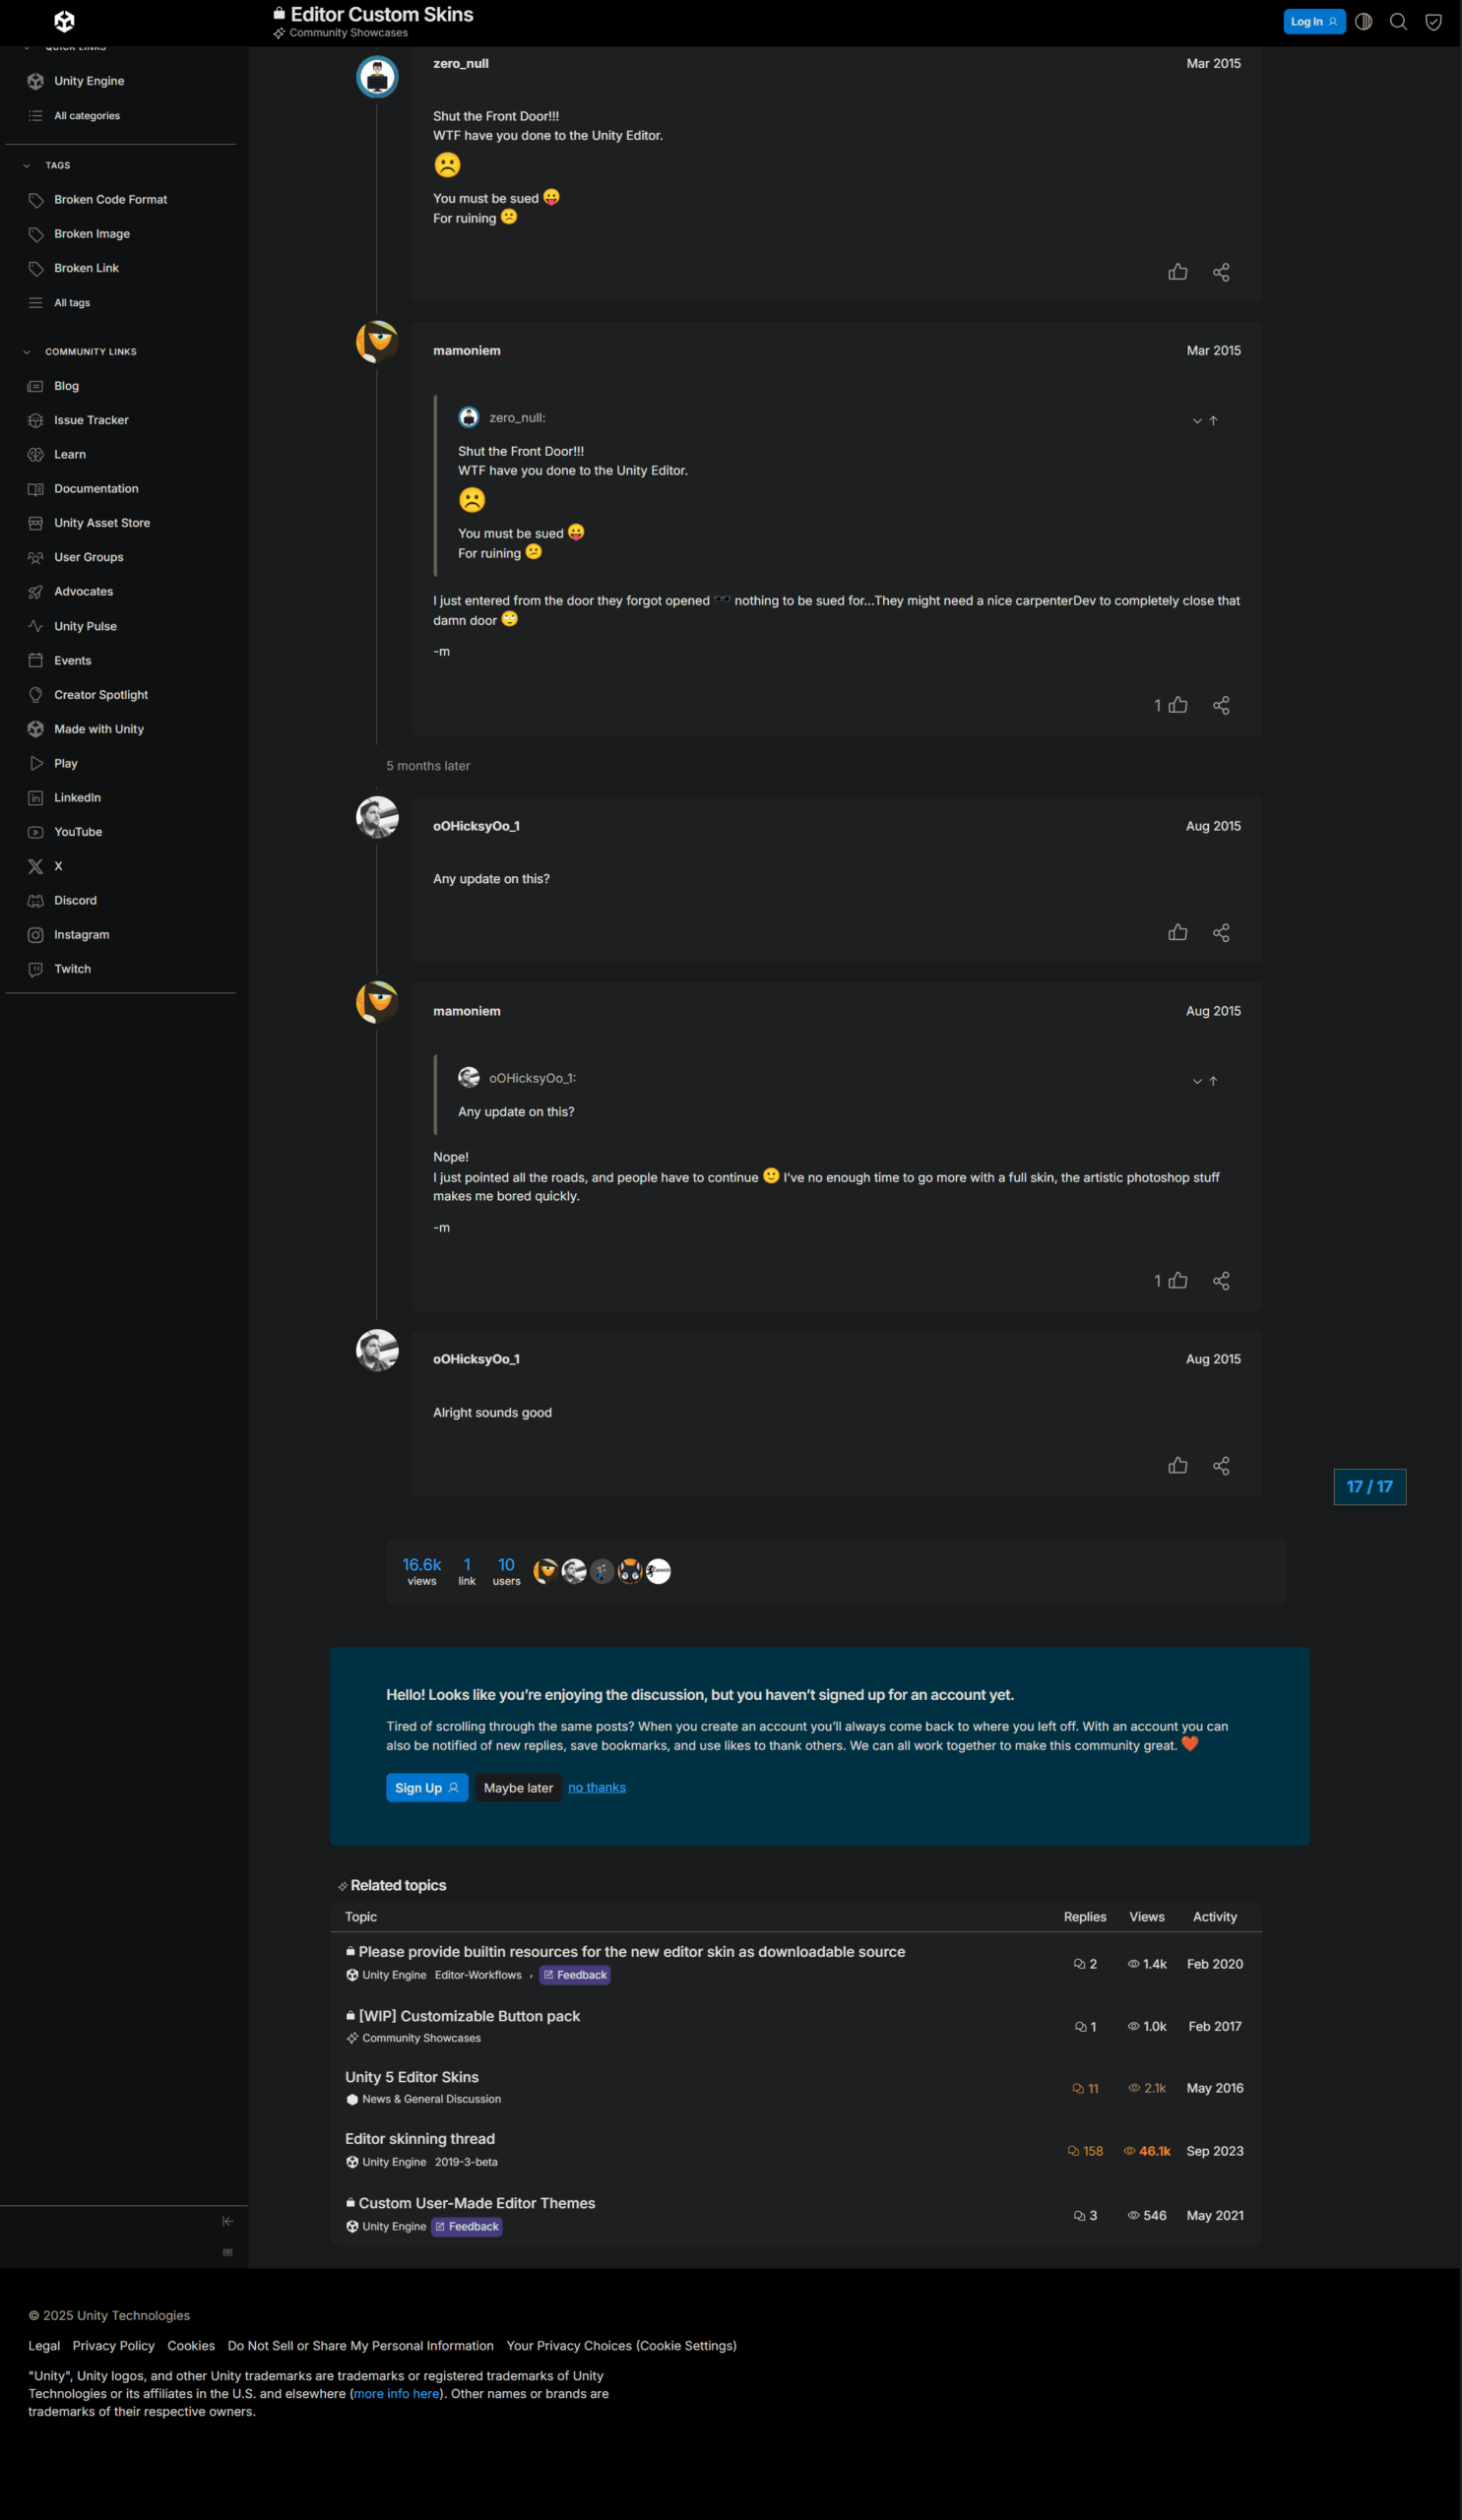This screenshot has height=2520, width=1462.
Task: Expand the zero_null quote chevron
Action: point(1197,421)
